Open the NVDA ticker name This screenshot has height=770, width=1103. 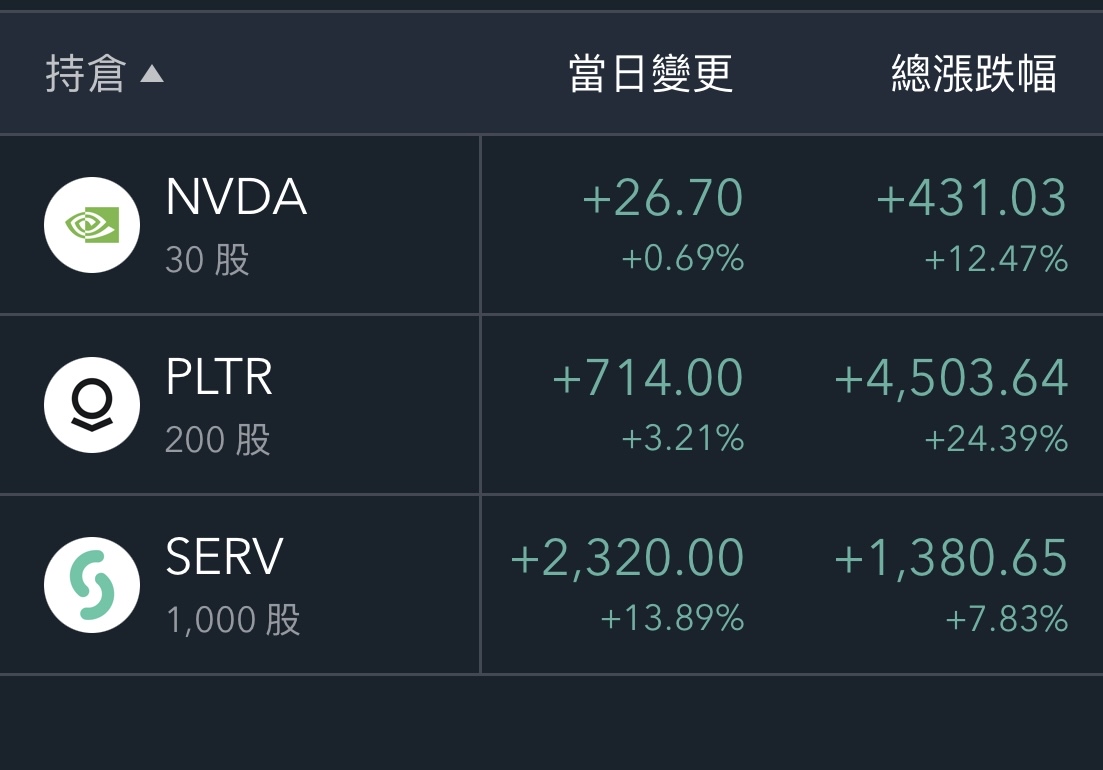tap(236, 197)
